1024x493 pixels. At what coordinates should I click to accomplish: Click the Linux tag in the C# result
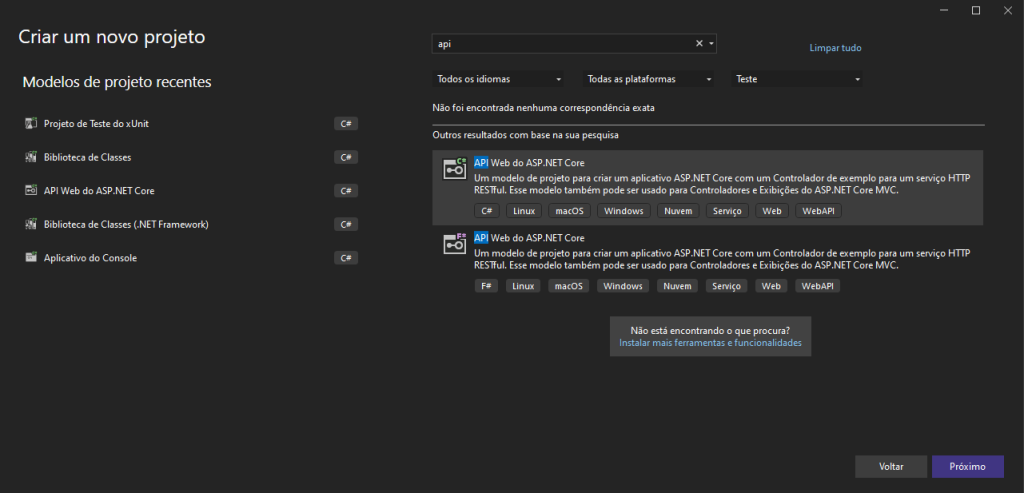(524, 211)
